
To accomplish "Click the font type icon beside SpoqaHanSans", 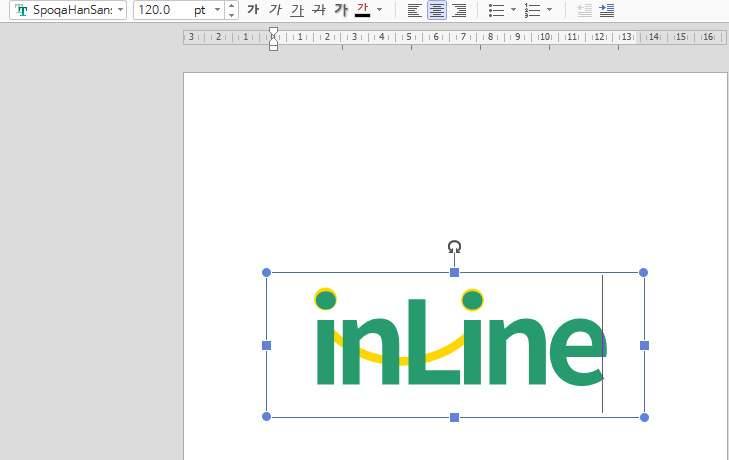I will point(21,10).
